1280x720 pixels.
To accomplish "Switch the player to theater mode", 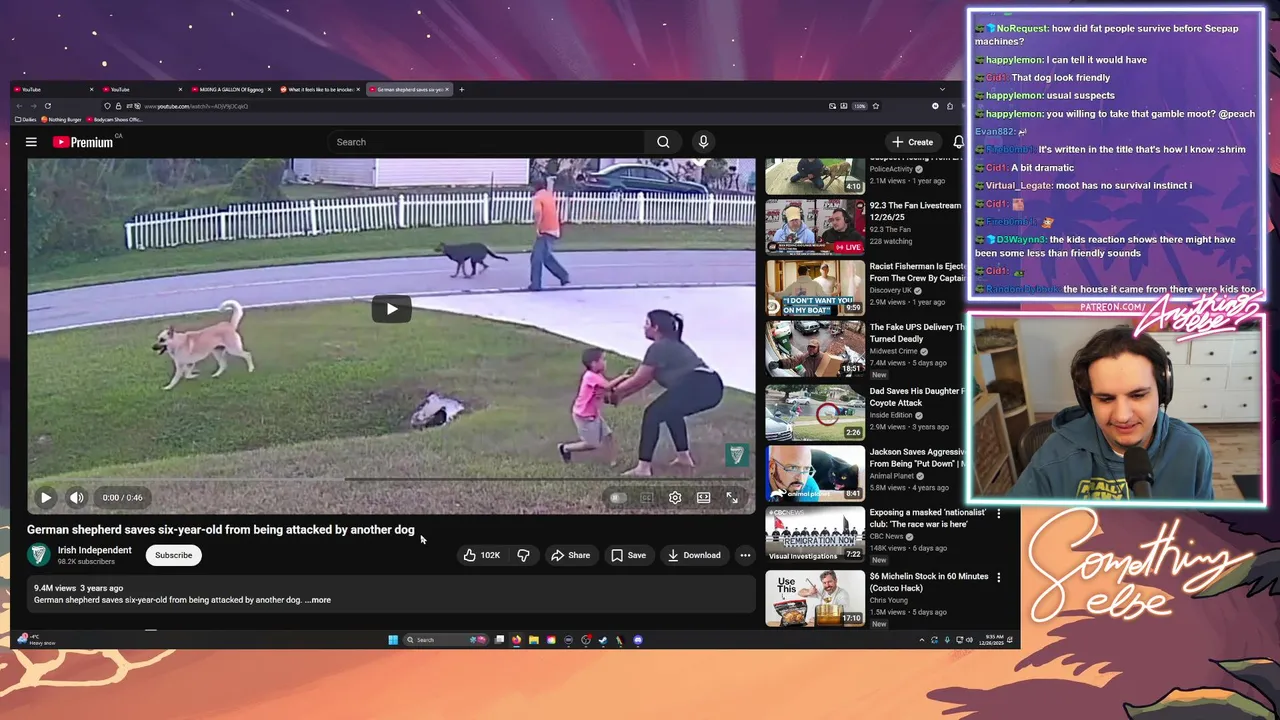I will tap(704, 497).
